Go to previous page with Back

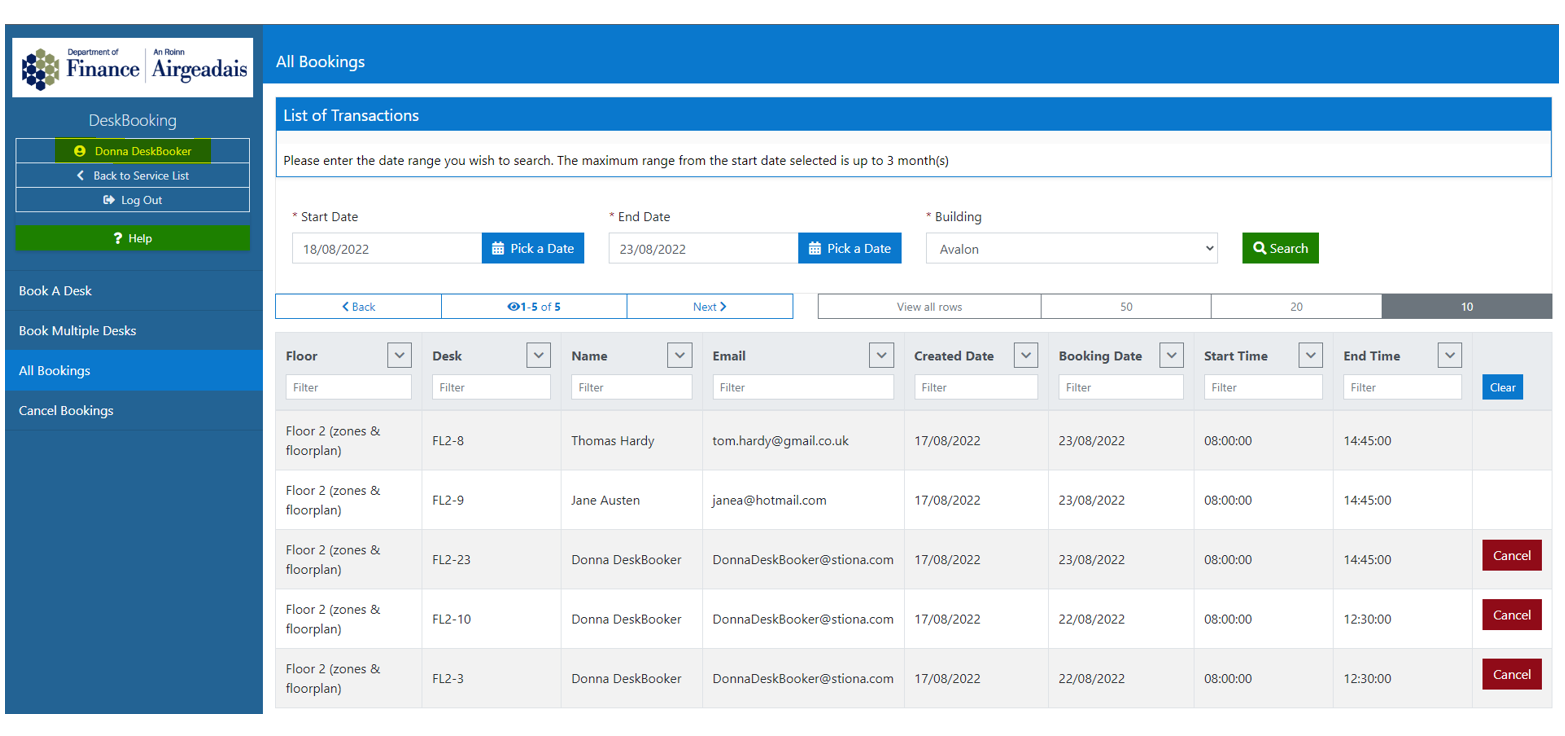358,306
